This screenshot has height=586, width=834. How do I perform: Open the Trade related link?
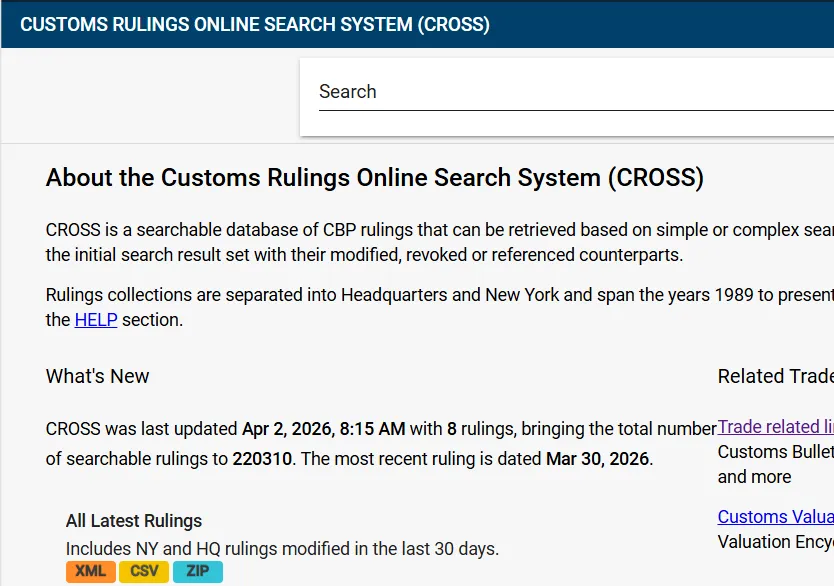tap(775, 427)
